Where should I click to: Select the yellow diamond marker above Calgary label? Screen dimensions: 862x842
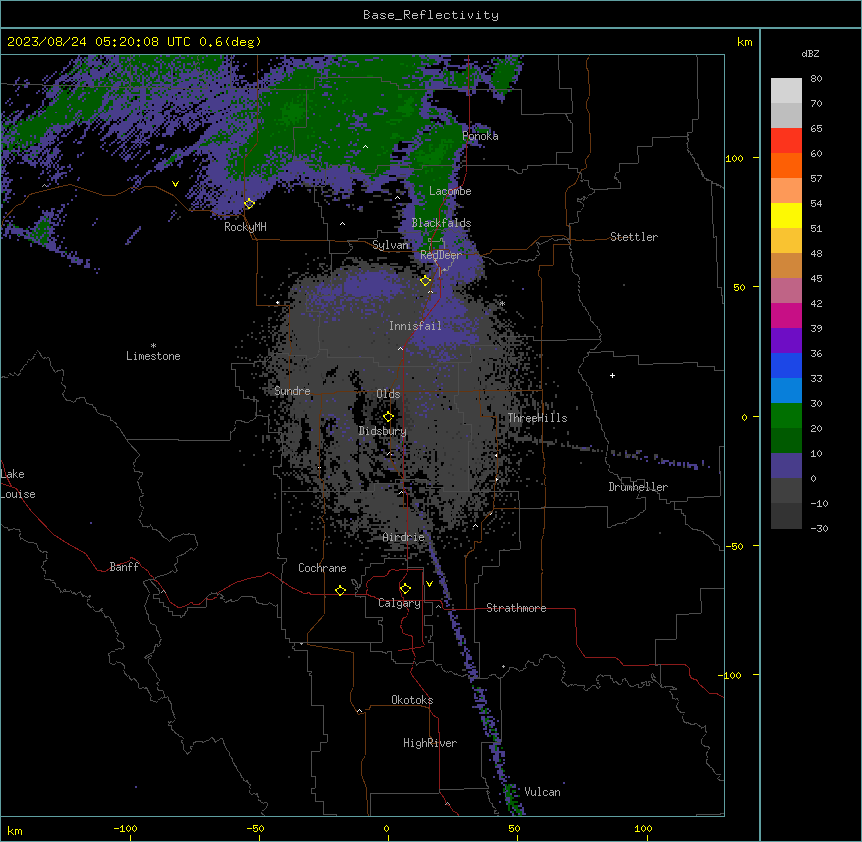click(405, 589)
